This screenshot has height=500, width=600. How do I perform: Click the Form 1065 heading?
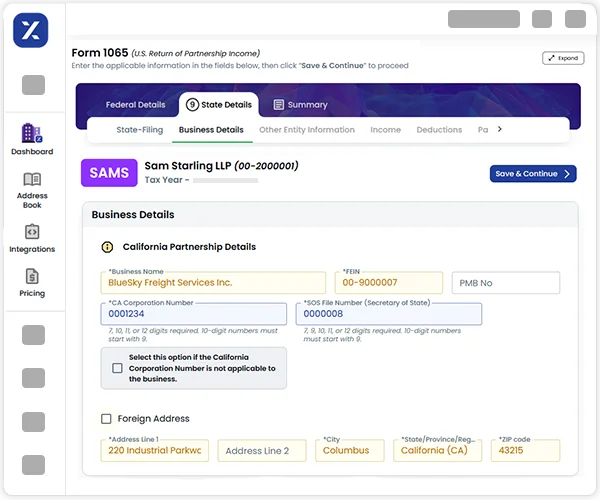coord(100,52)
